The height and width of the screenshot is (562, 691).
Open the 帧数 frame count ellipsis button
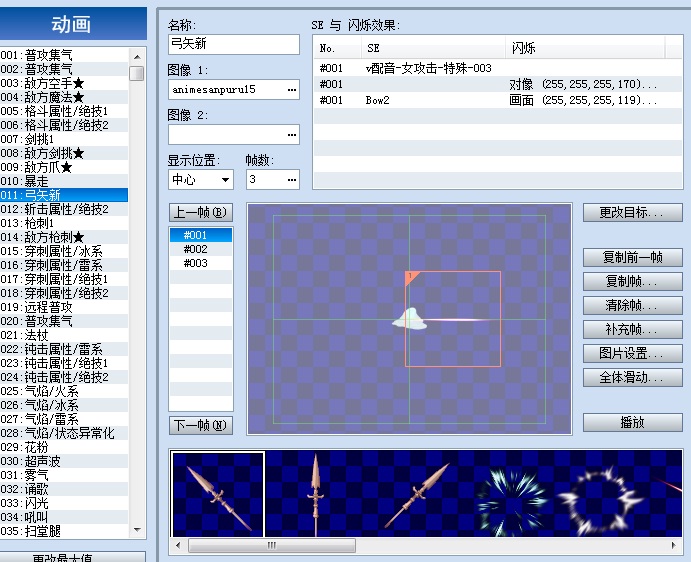292,179
